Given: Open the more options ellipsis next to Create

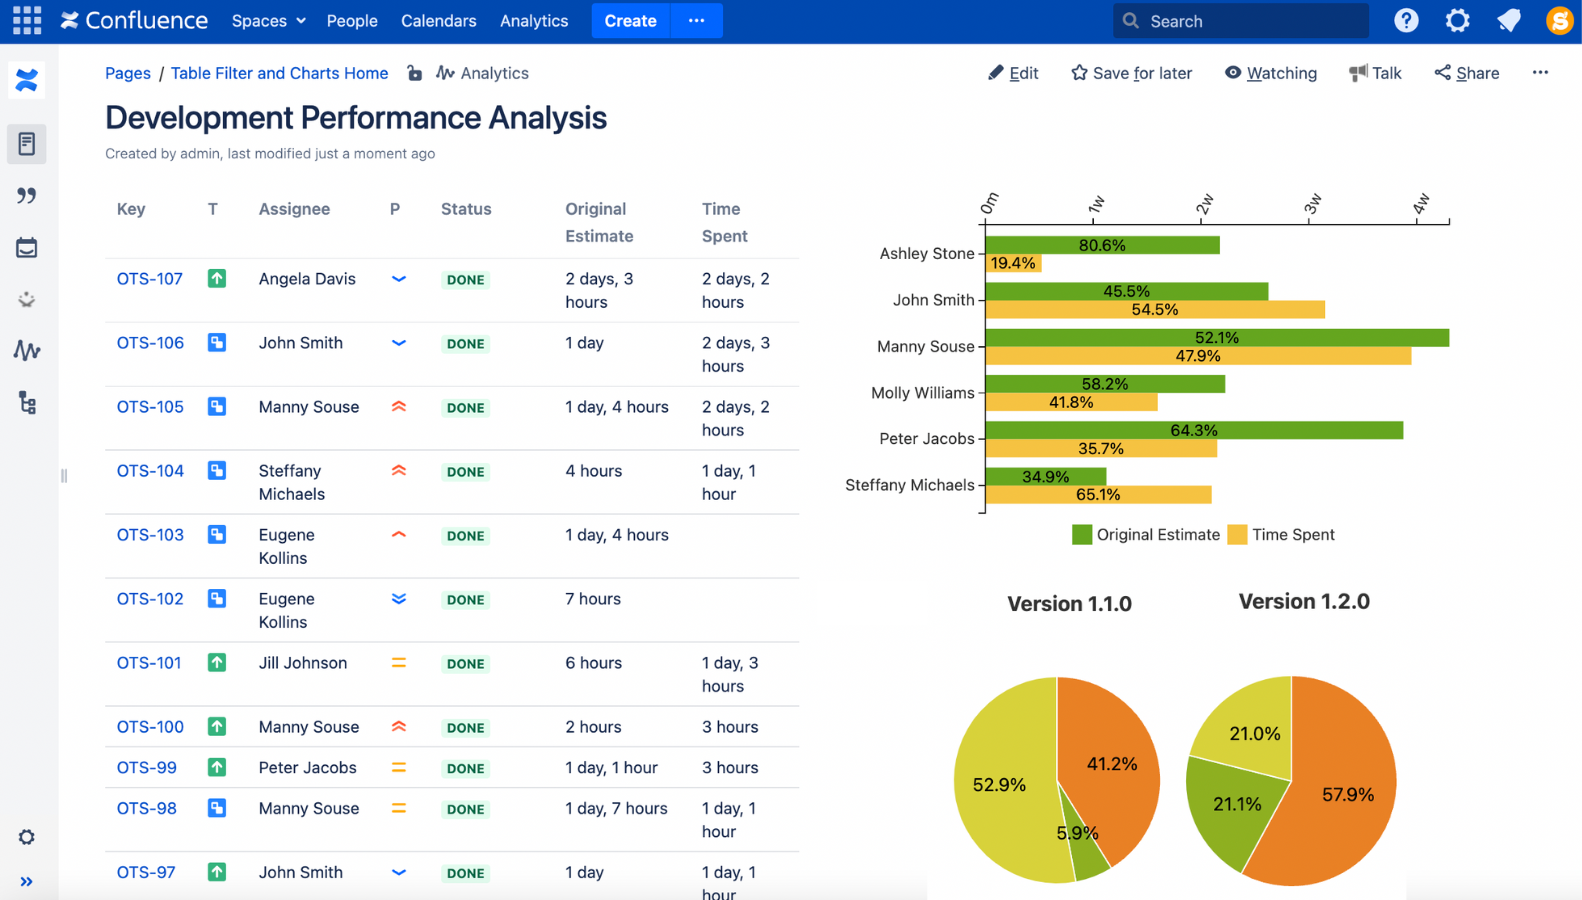Looking at the screenshot, I should click(x=696, y=21).
